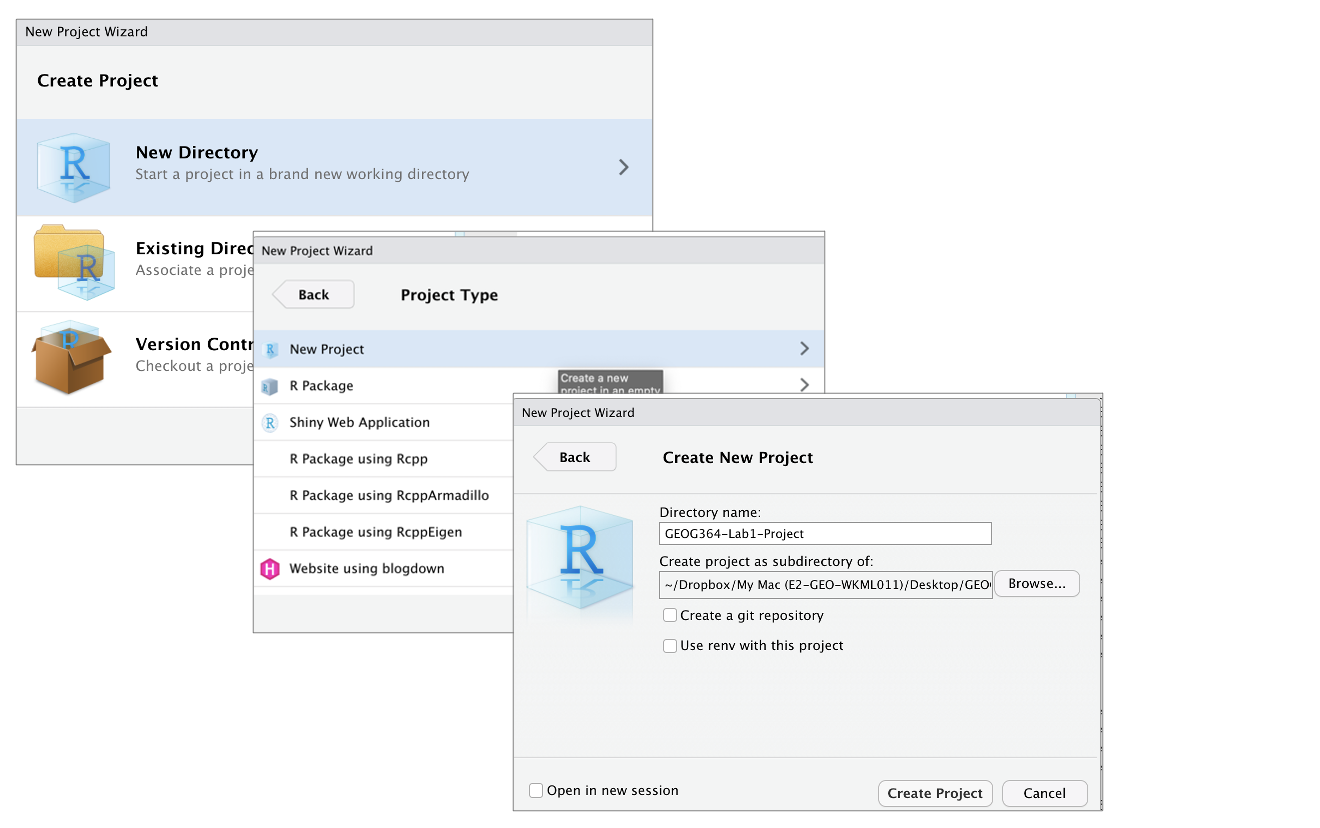Go Back from Create New Project

click(575, 458)
